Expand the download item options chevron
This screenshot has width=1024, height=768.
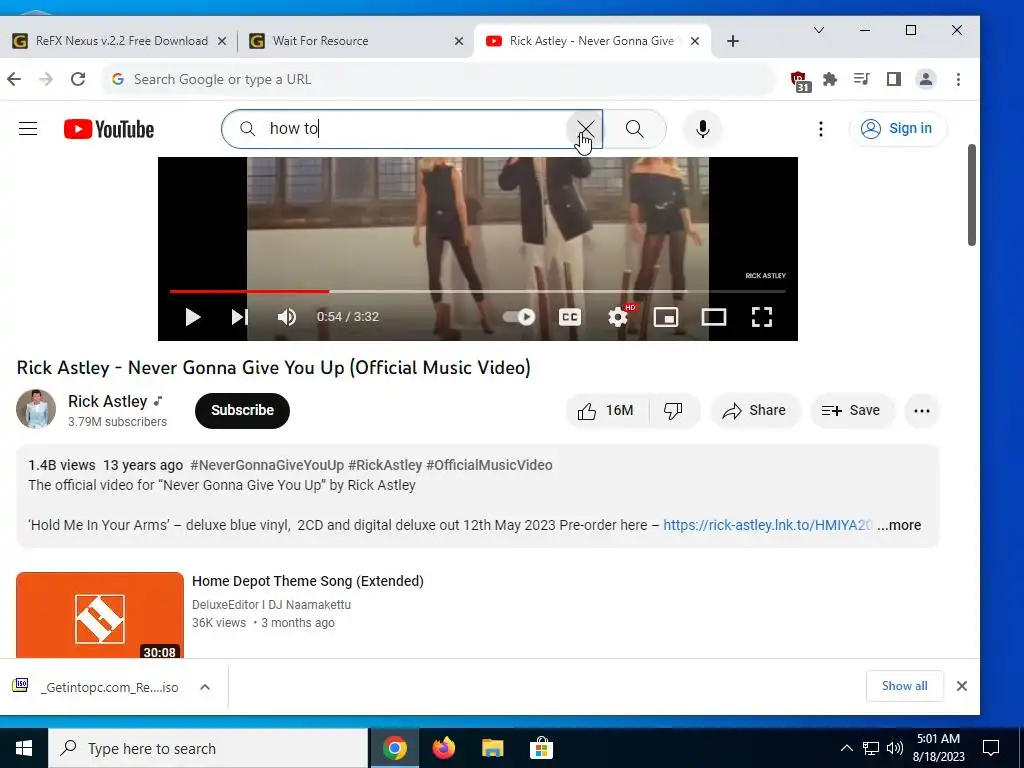[205, 687]
